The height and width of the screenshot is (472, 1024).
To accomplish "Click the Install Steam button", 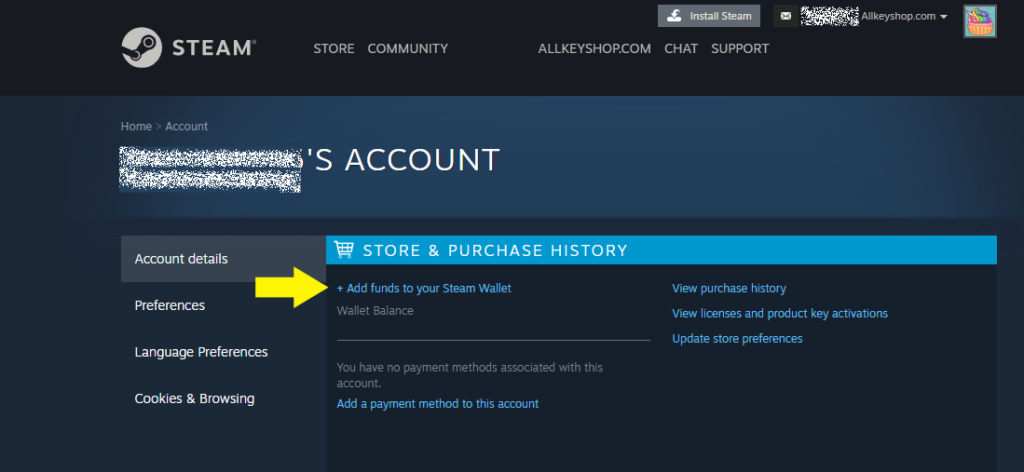I will tap(708, 16).
